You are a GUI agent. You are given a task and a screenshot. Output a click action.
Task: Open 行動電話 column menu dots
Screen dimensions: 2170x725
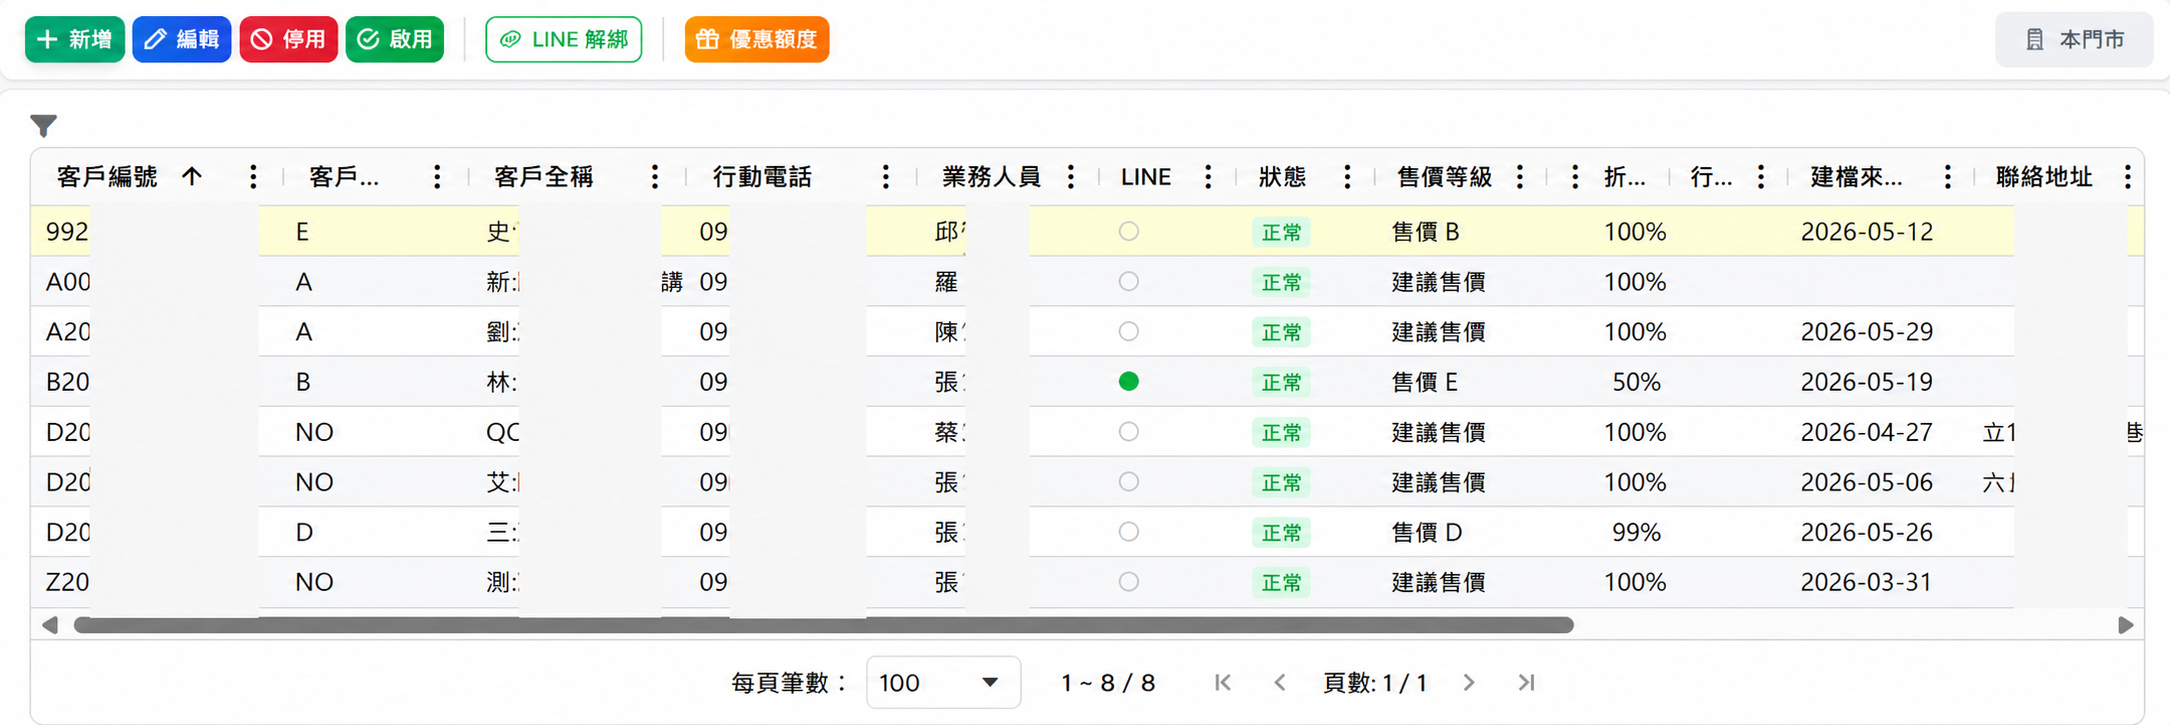pyautogui.click(x=885, y=177)
